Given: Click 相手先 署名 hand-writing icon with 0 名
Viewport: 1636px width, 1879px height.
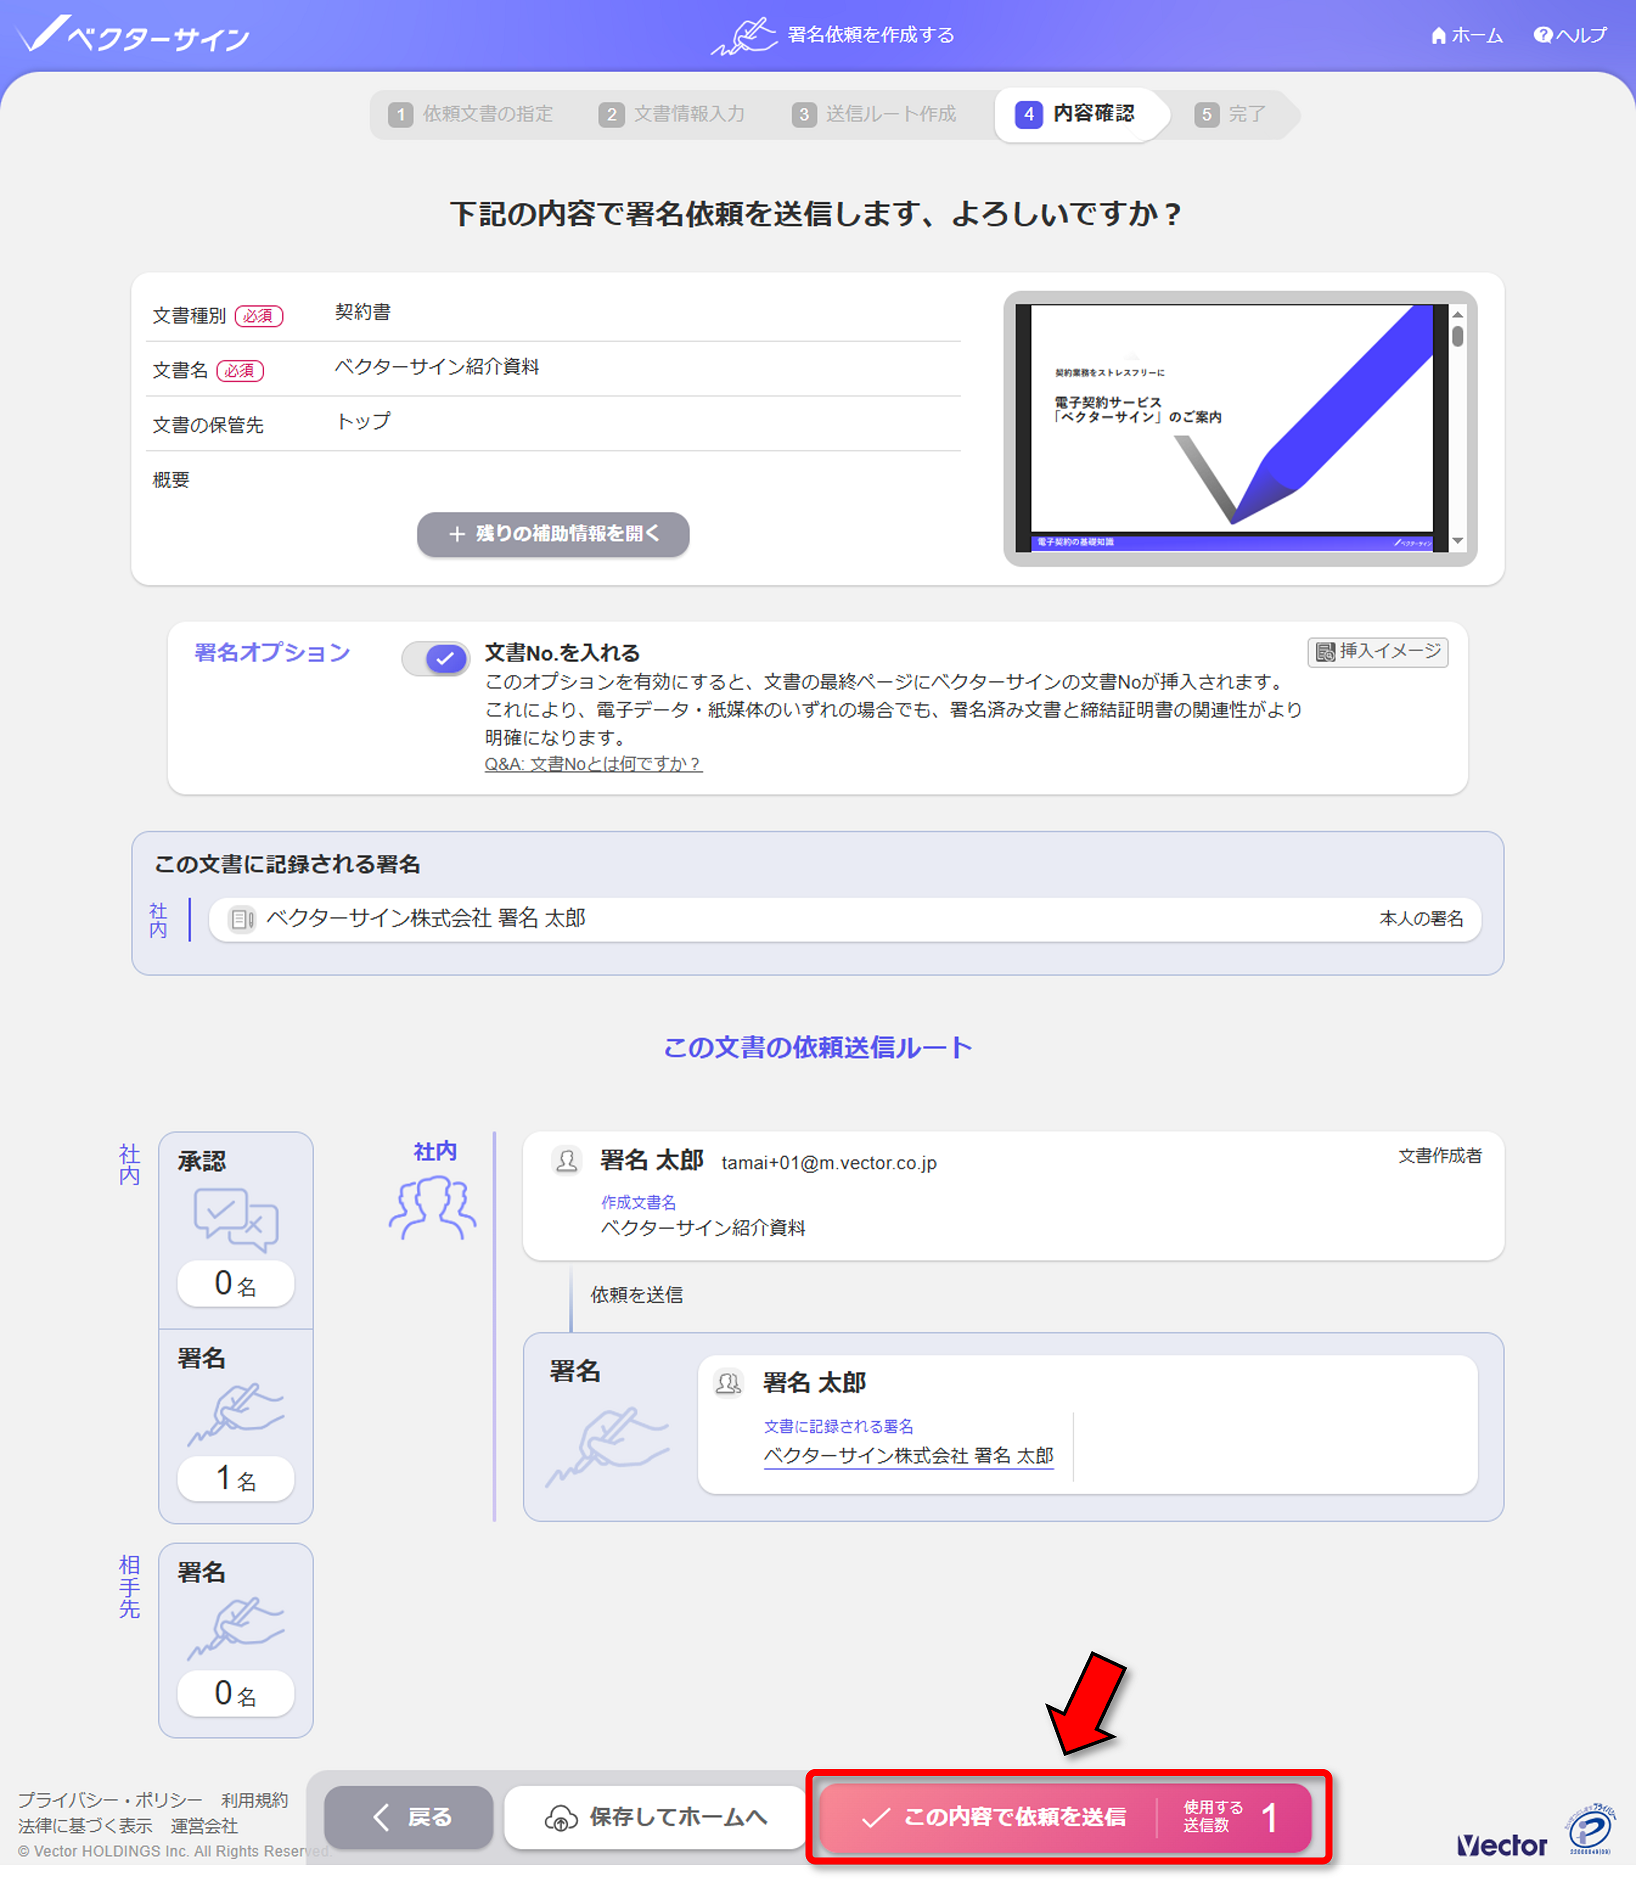Looking at the screenshot, I should tap(236, 1628).
